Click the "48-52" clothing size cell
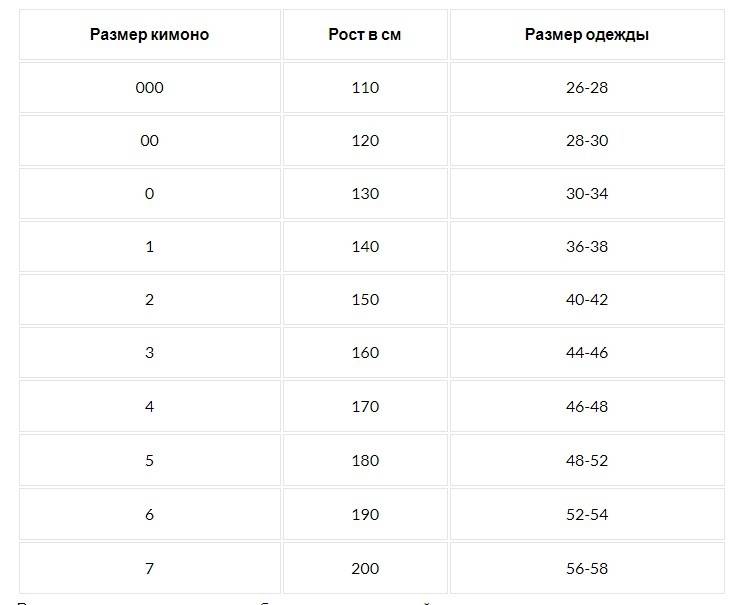Screen dimensions: 741x605 pyautogui.click(x=587, y=460)
